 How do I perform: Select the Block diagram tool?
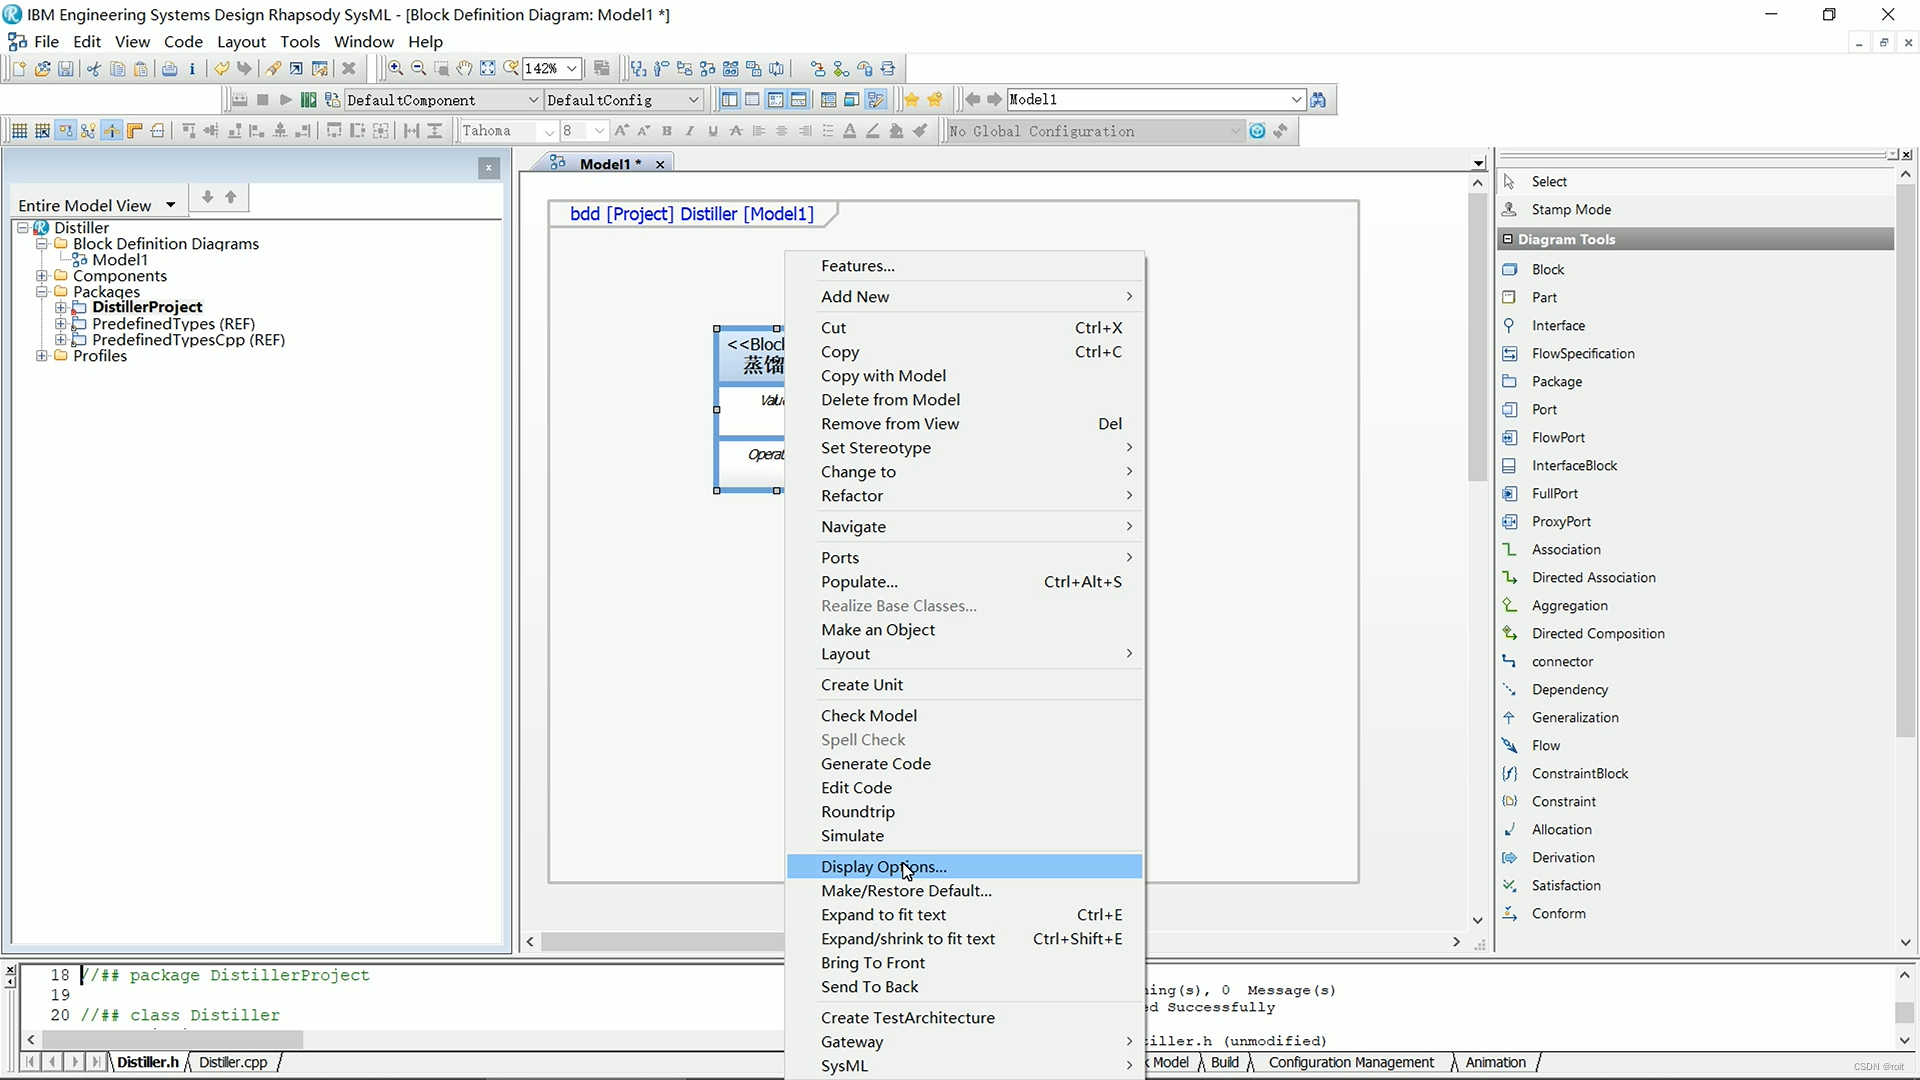pyautogui.click(x=1547, y=269)
